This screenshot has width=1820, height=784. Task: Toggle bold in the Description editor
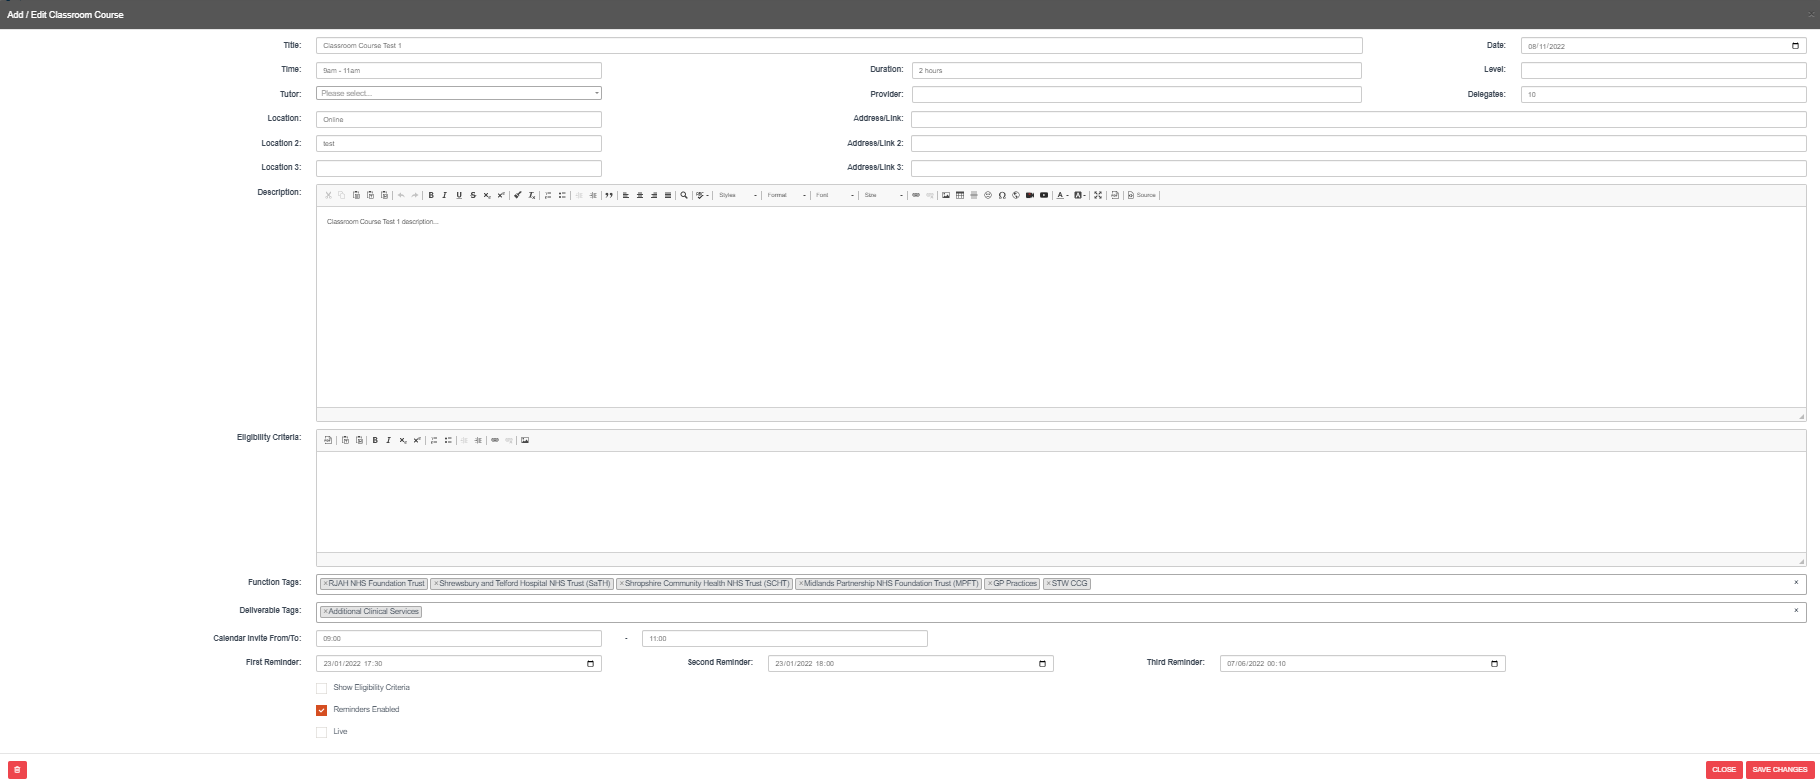431,196
